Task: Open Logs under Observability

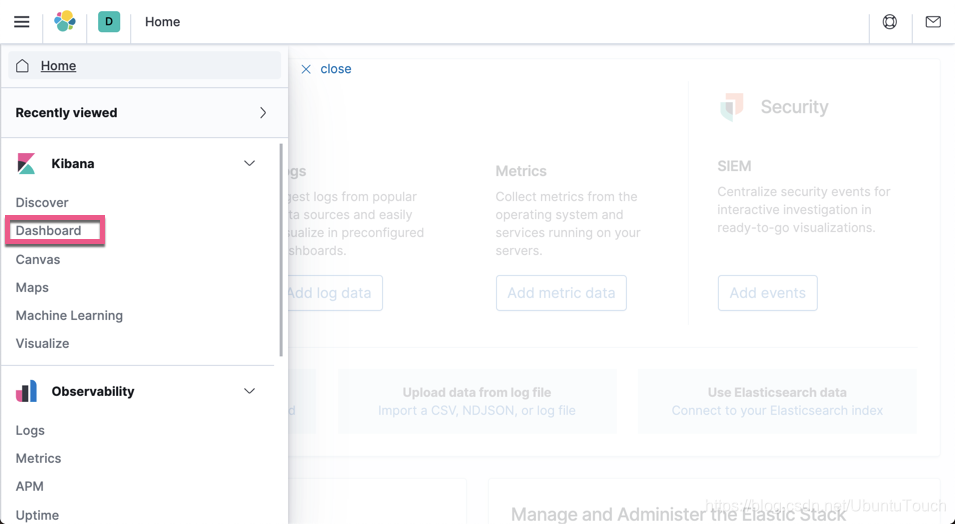Action: [30, 430]
